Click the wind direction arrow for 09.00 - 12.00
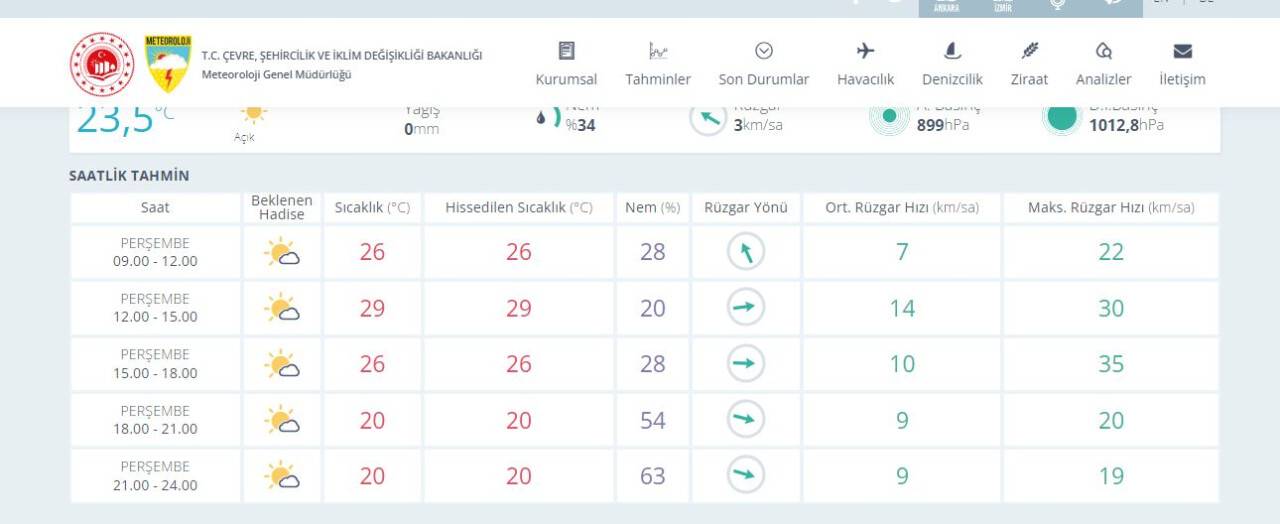Screen dimensions: 1280x524 click(745, 252)
